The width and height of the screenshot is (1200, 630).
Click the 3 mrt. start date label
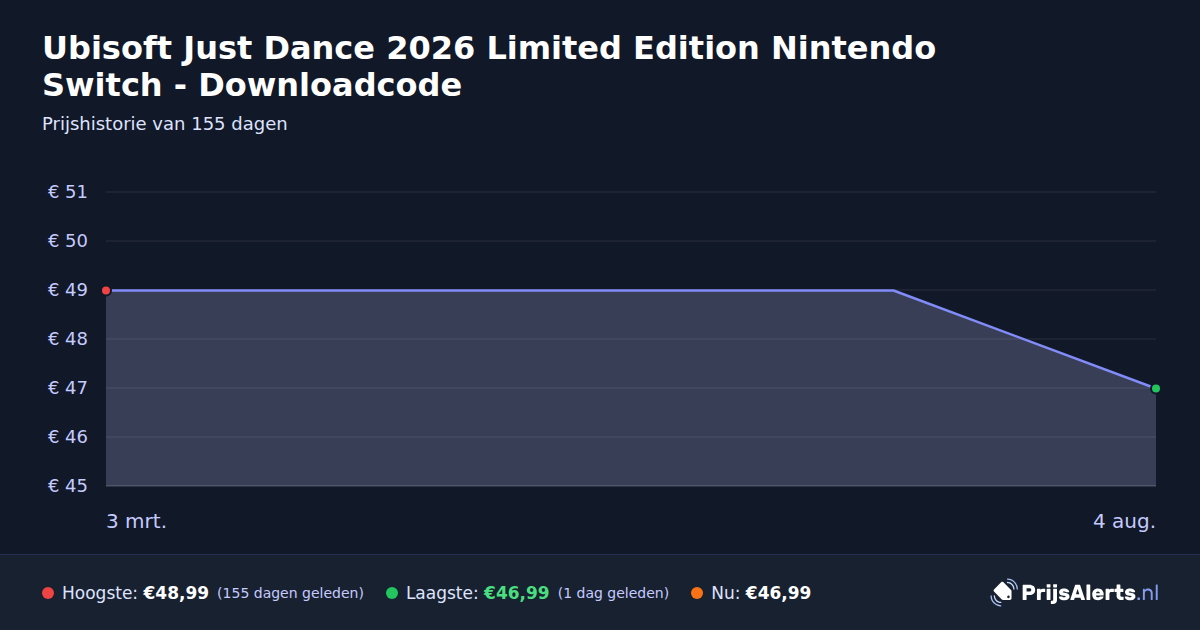point(137,521)
